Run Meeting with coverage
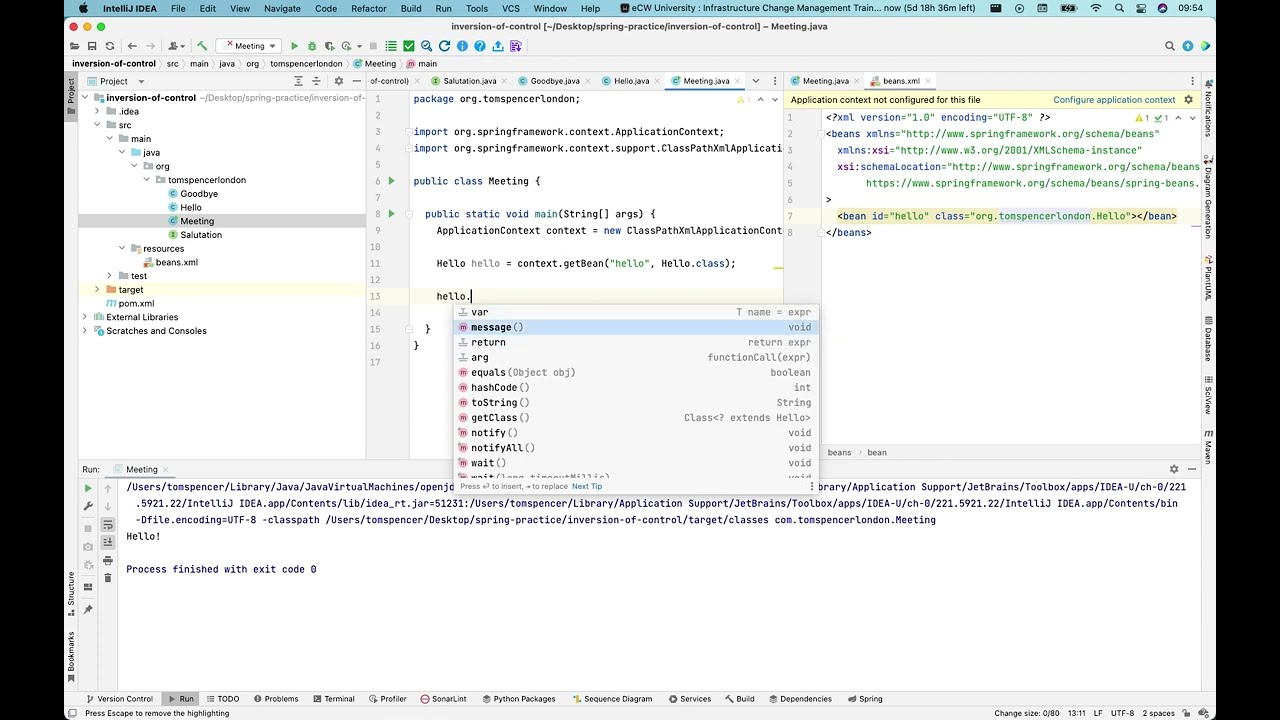 [330, 46]
